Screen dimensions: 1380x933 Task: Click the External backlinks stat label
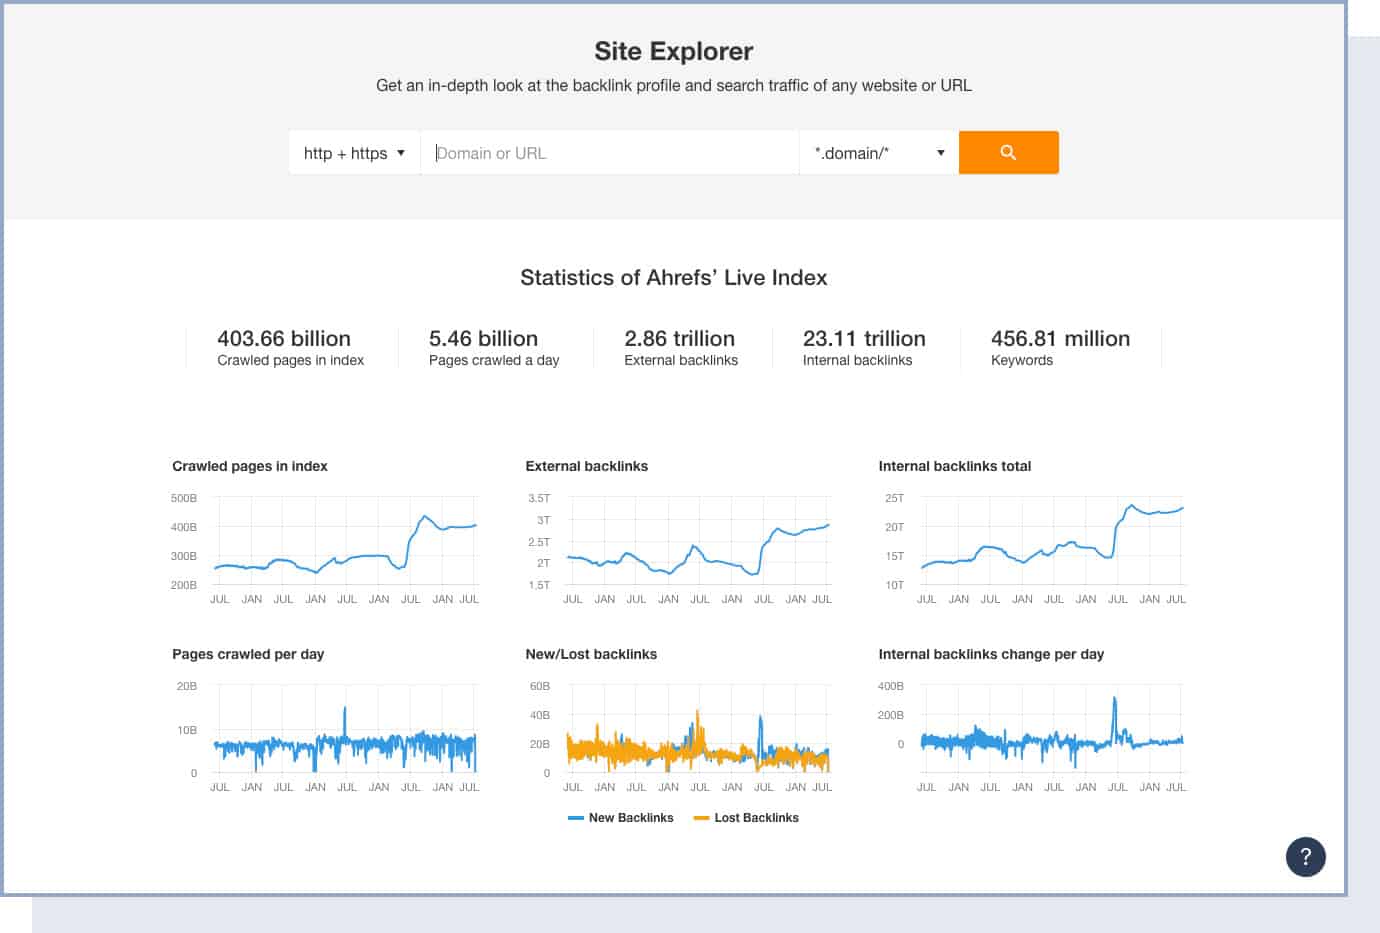(681, 360)
